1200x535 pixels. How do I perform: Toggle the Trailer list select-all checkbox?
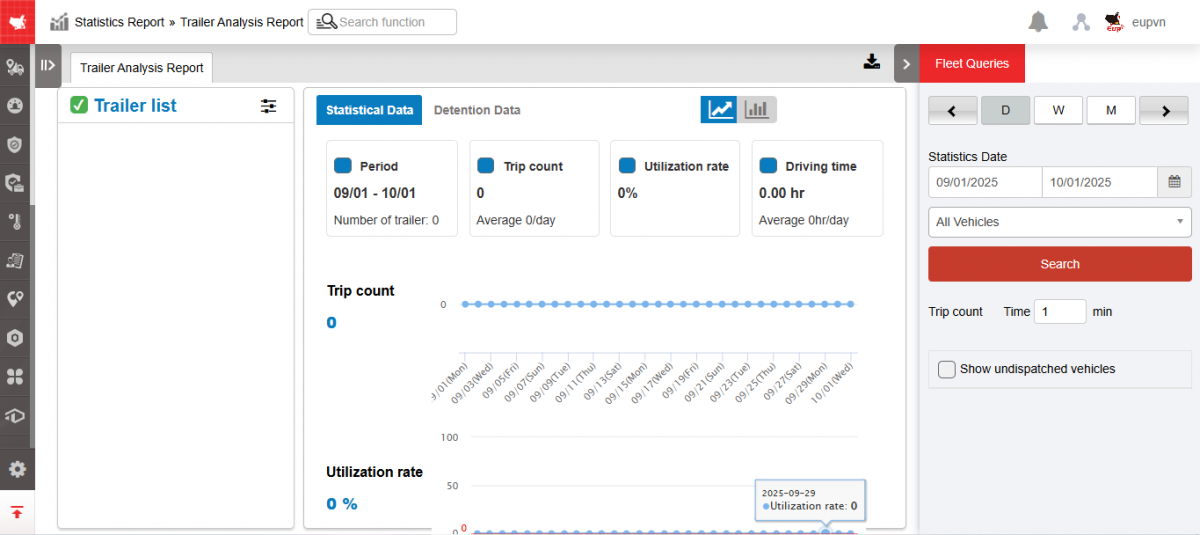(x=79, y=105)
